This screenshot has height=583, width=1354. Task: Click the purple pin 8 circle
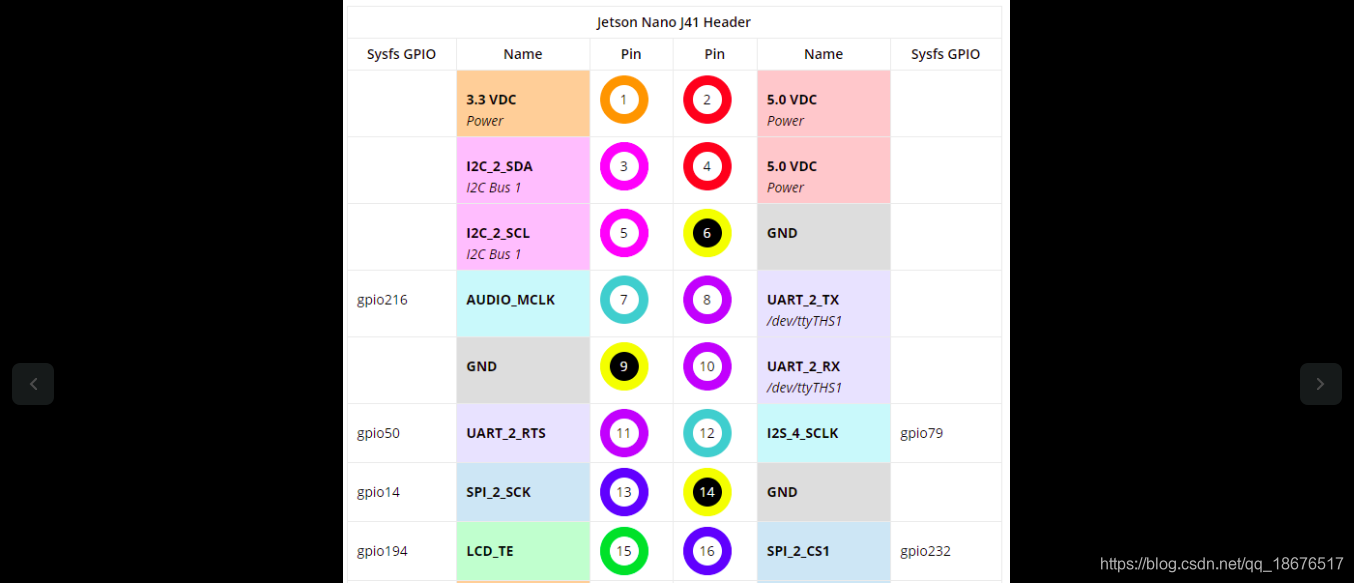tap(707, 300)
